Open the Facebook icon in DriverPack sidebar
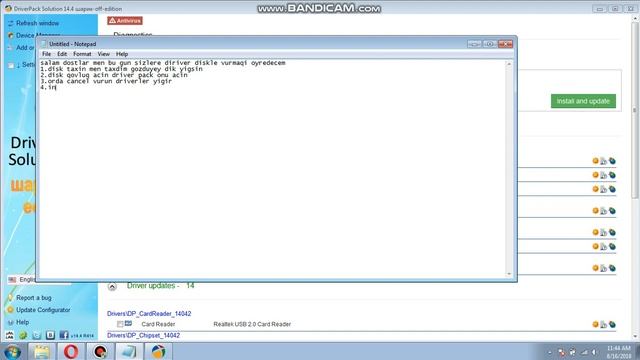640x360 pixels. click(x=64, y=335)
